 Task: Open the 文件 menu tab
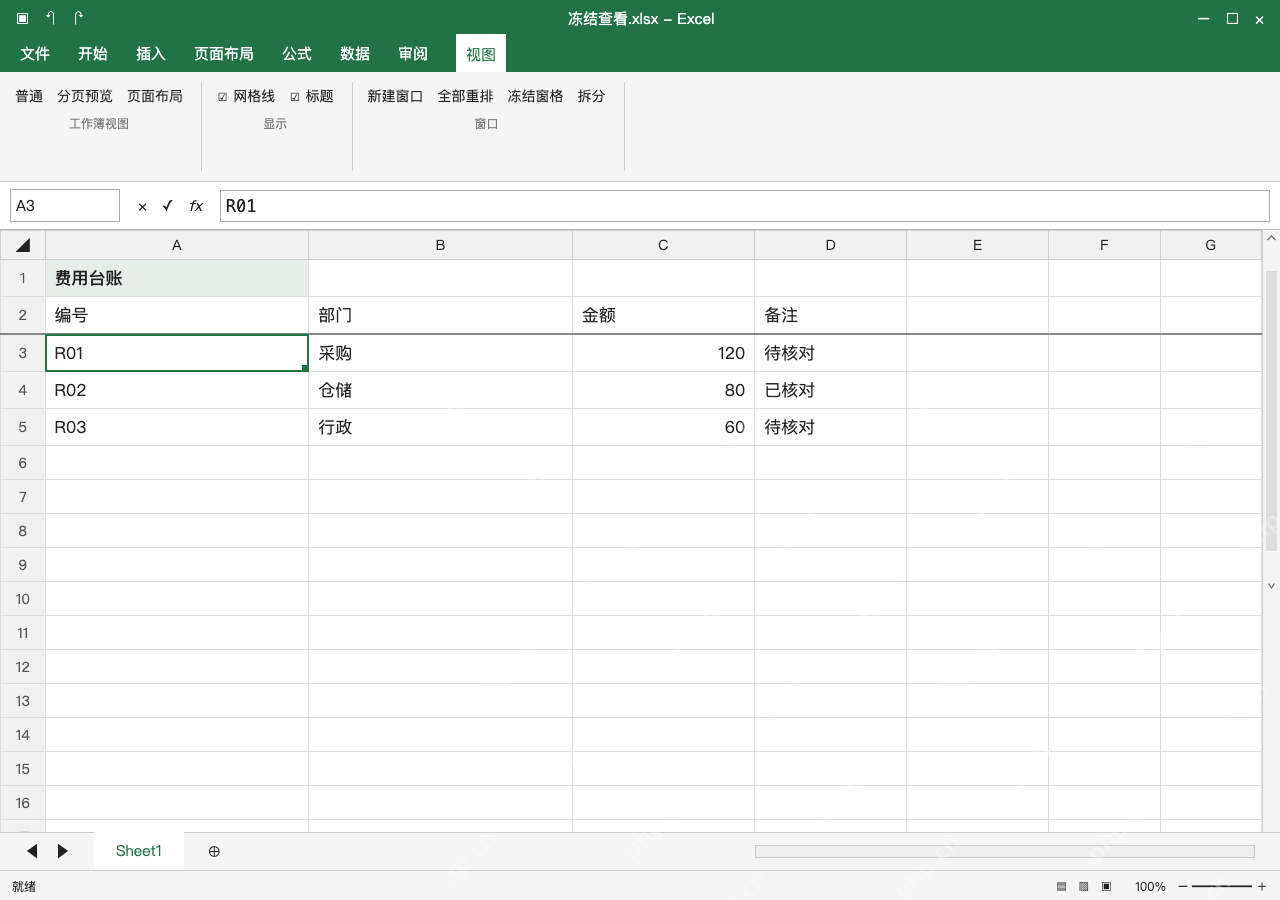(35, 54)
